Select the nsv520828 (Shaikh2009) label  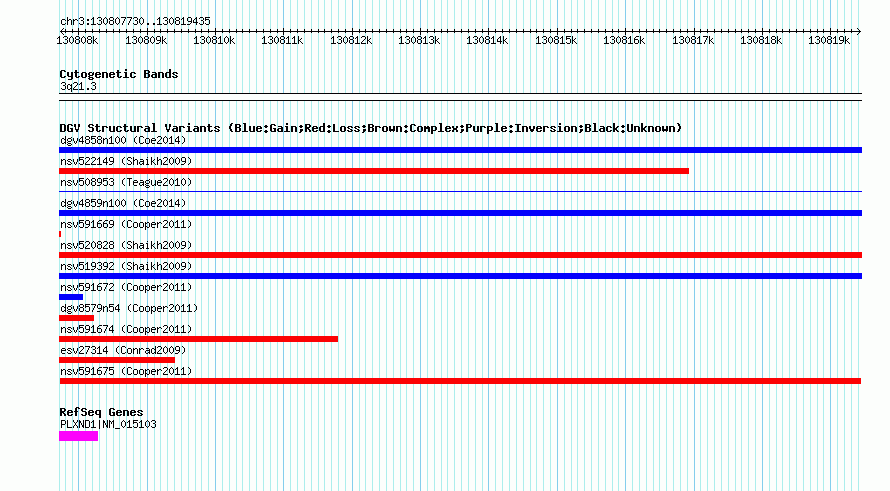click(126, 245)
